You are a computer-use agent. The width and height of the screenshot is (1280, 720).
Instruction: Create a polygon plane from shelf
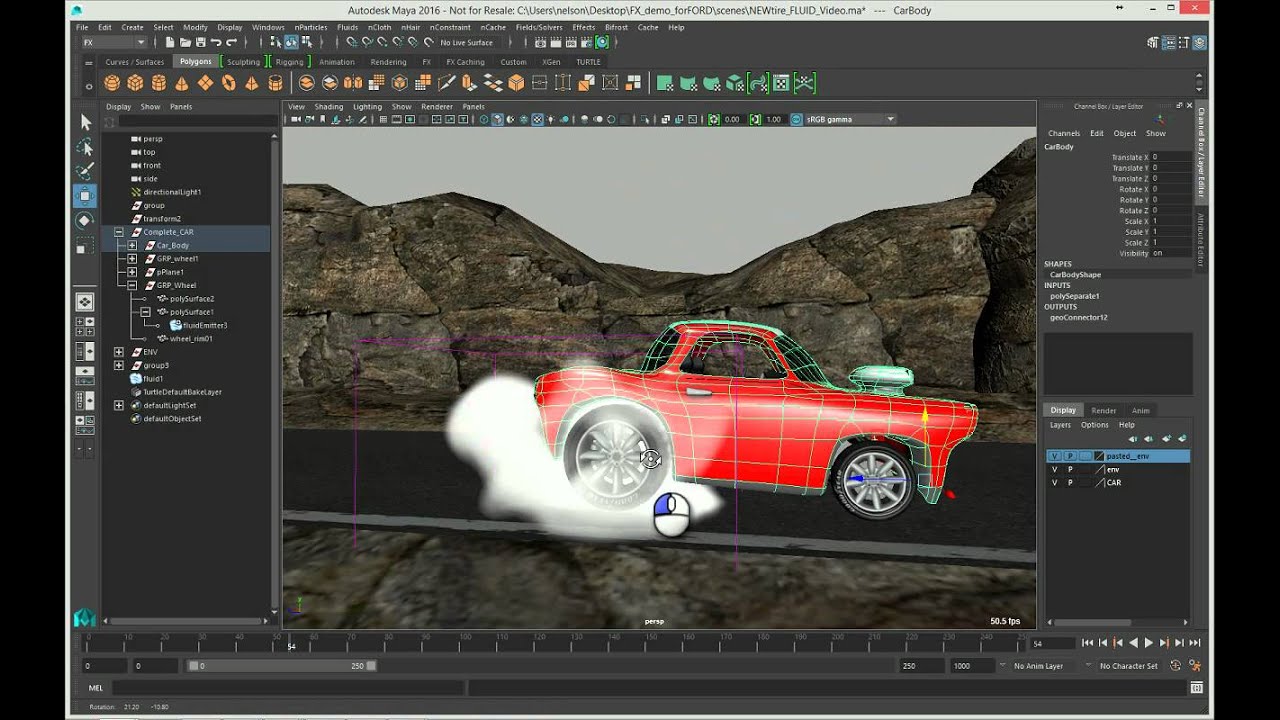pos(204,83)
